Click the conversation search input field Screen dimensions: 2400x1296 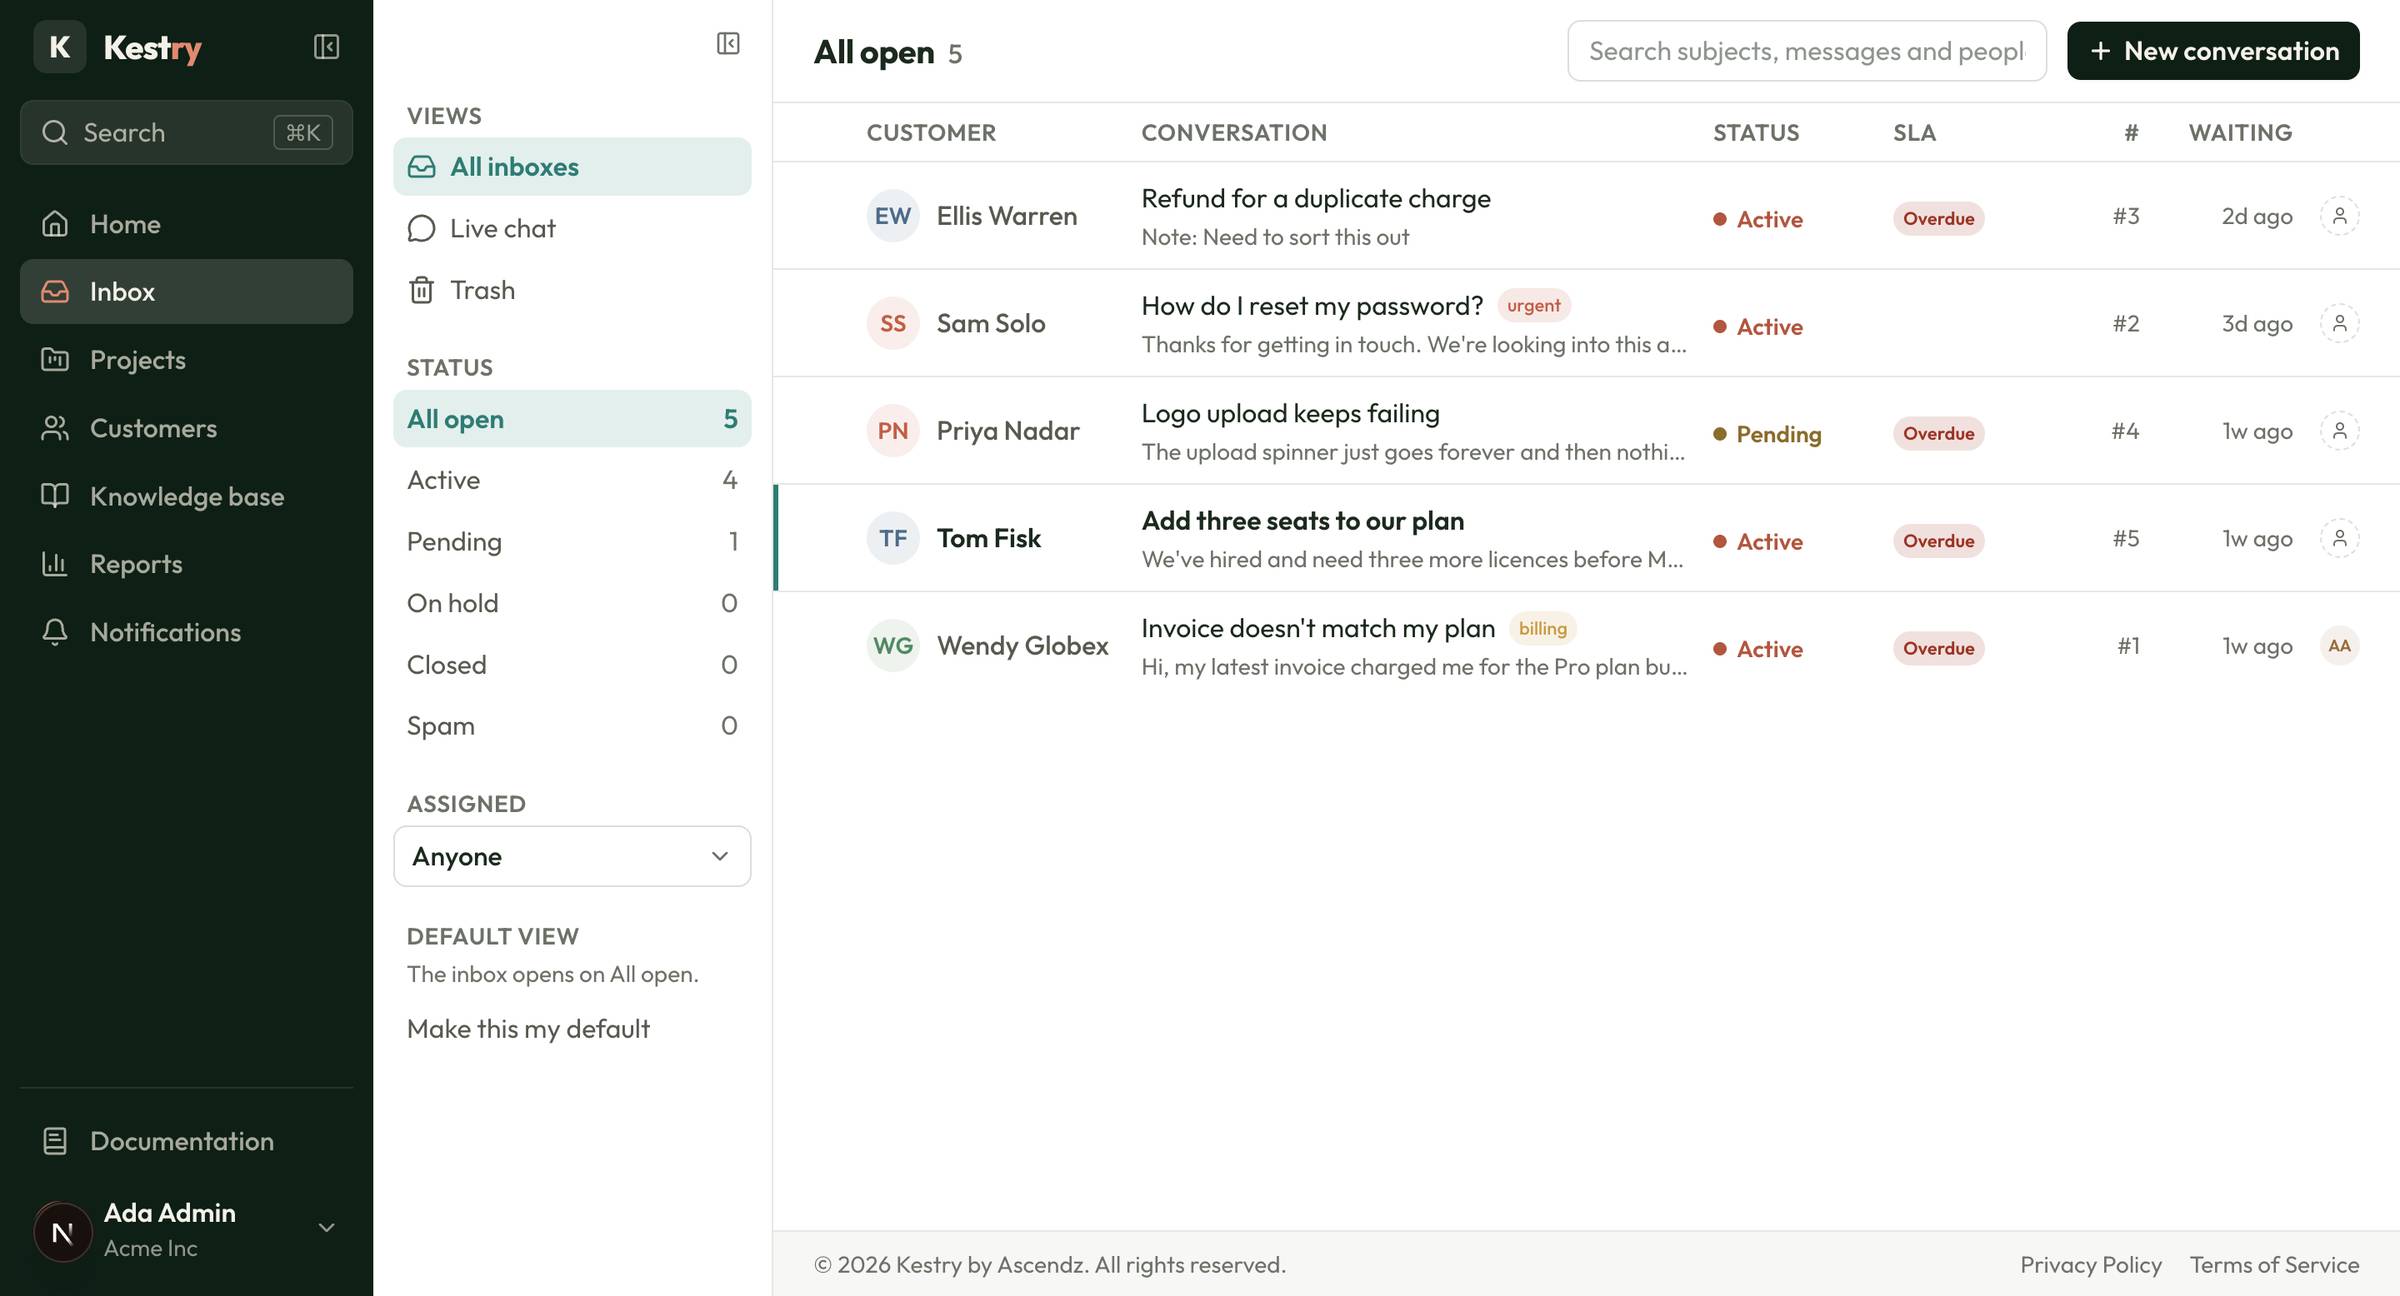click(x=1807, y=51)
